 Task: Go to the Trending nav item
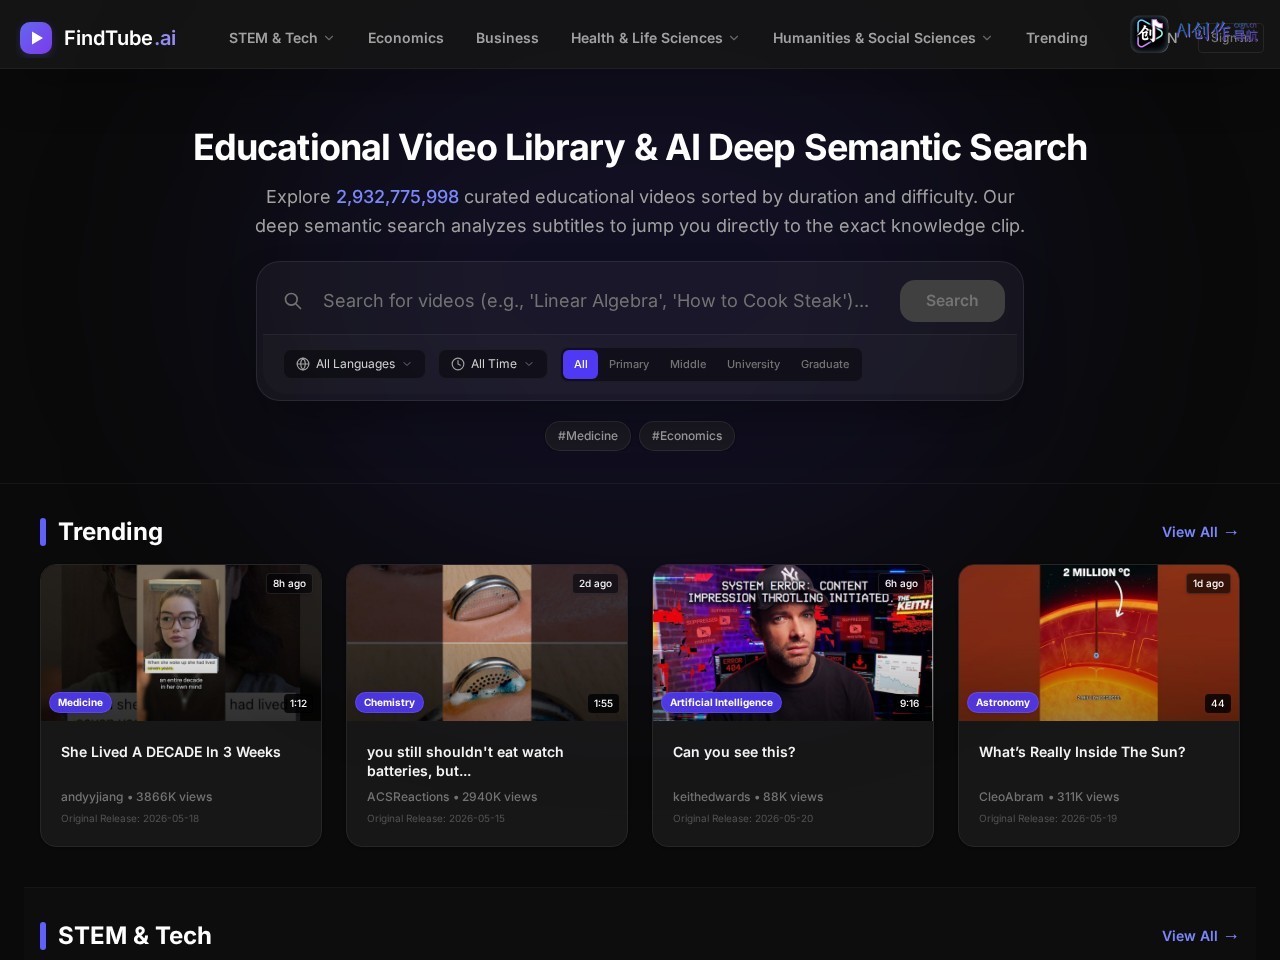pos(1056,38)
